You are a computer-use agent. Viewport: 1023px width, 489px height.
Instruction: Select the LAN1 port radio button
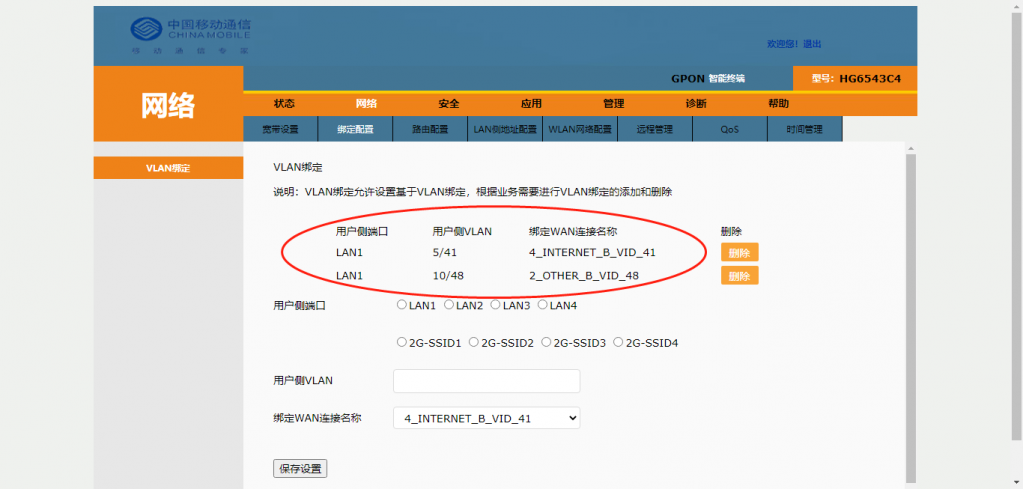coord(402,305)
